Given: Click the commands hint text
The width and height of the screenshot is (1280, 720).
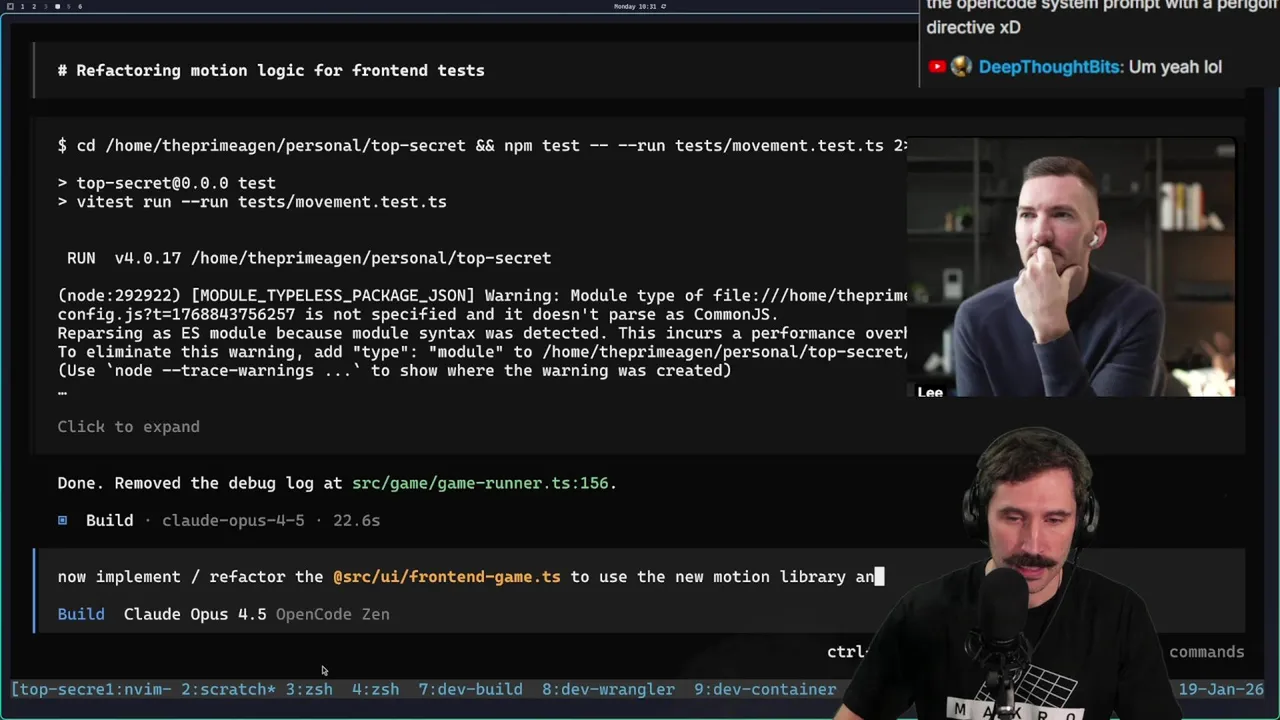Looking at the screenshot, I should (1207, 652).
